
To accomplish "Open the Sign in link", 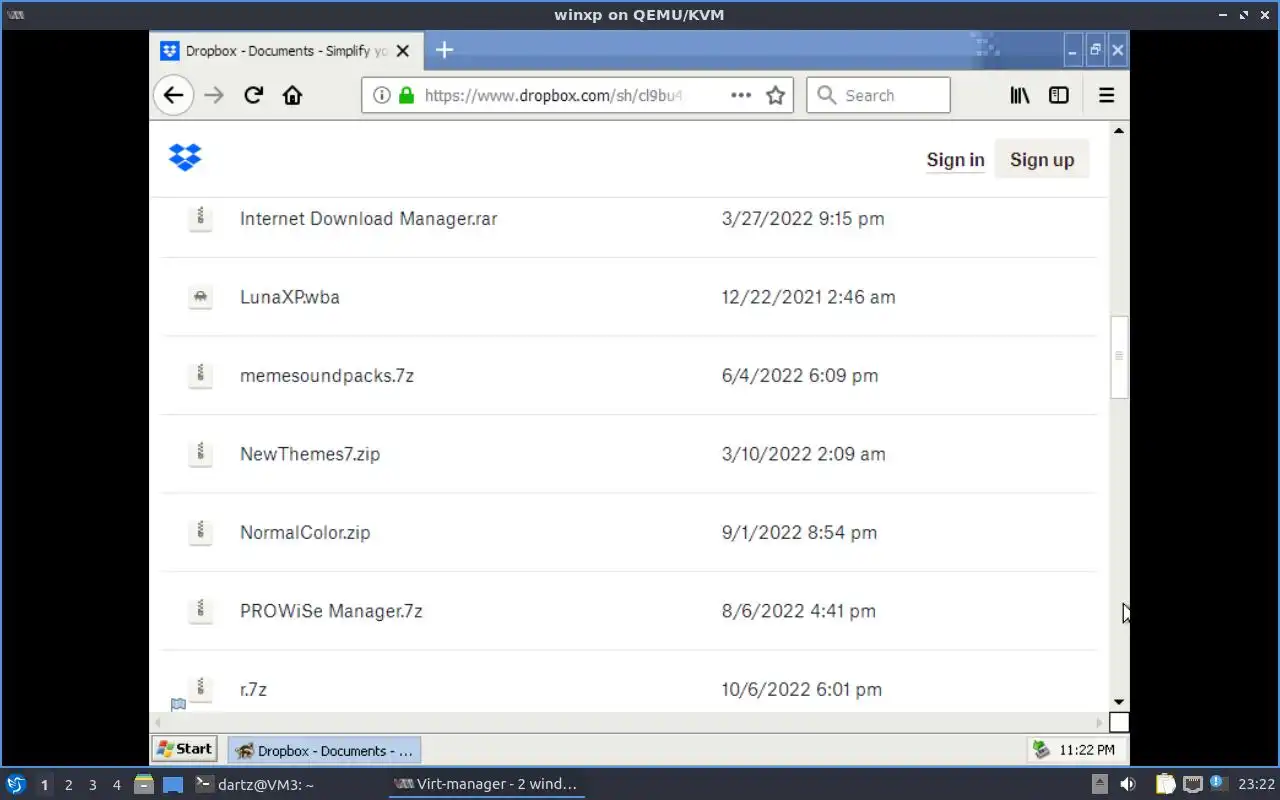I will click(x=955, y=160).
